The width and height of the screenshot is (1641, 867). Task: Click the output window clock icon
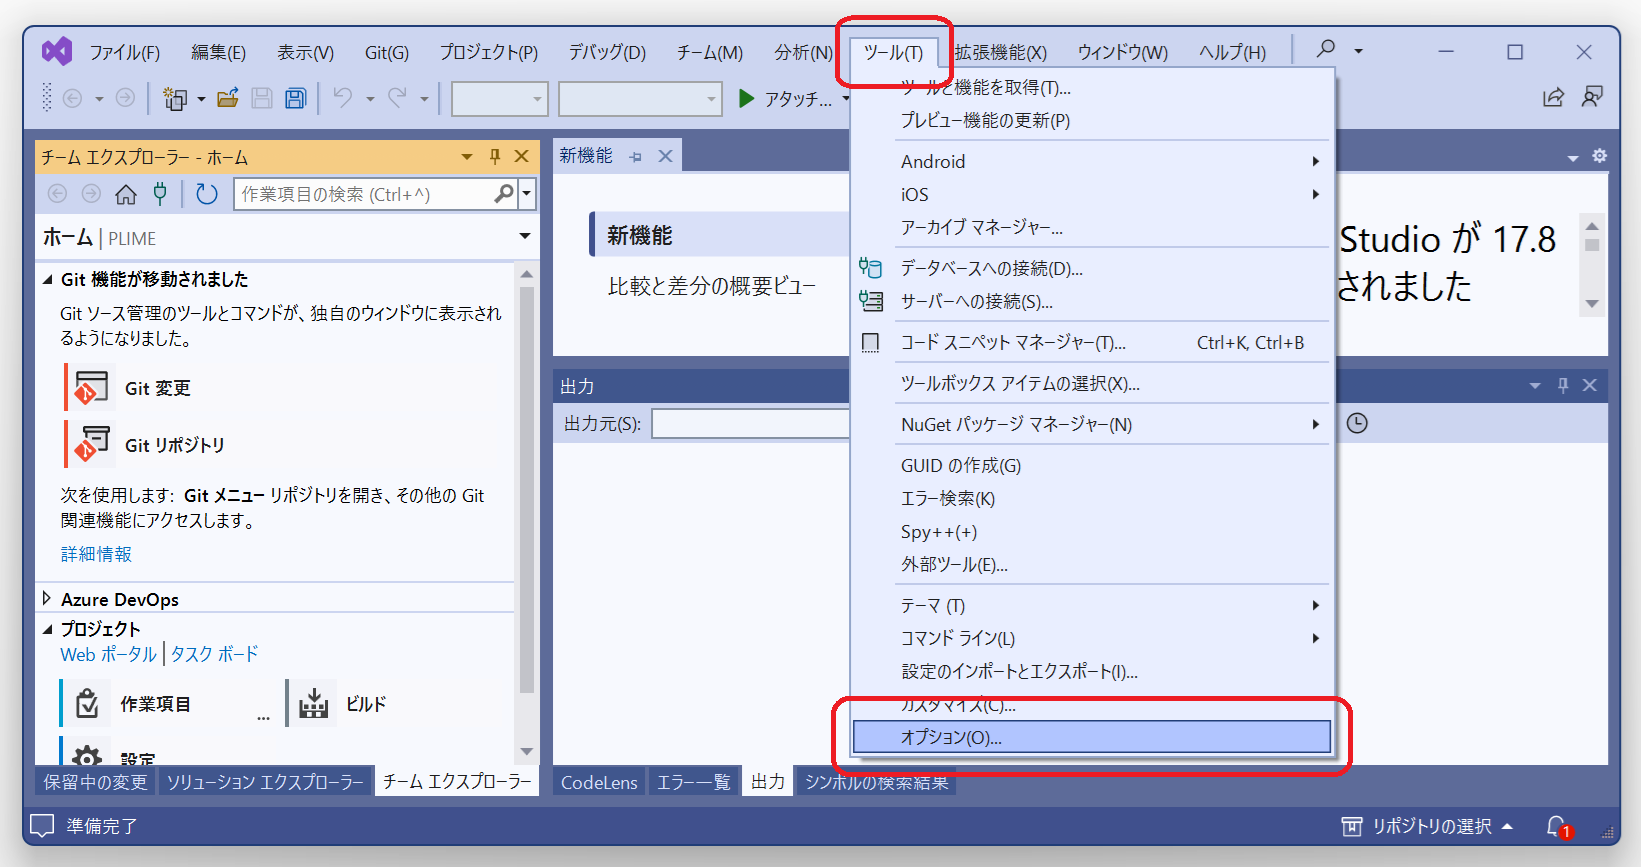click(x=1357, y=423)
